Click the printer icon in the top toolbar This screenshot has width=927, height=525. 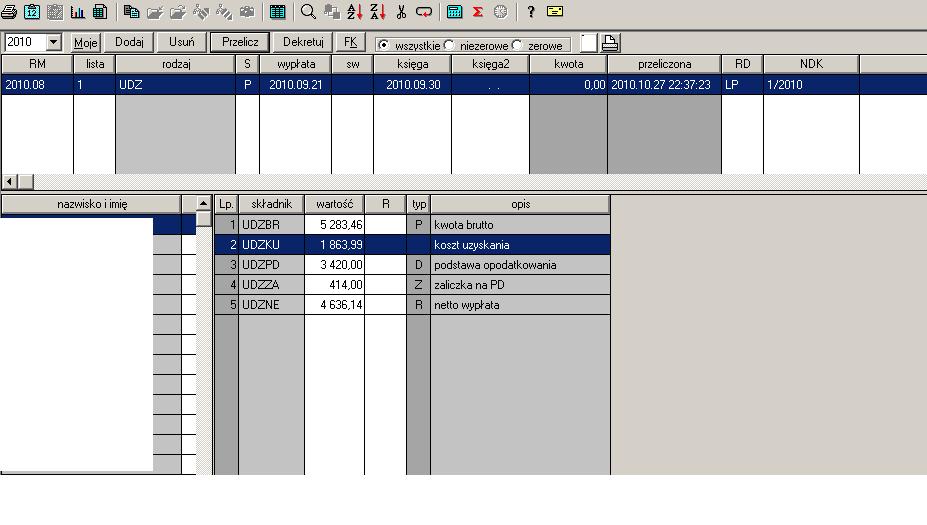tap(9, 12)
